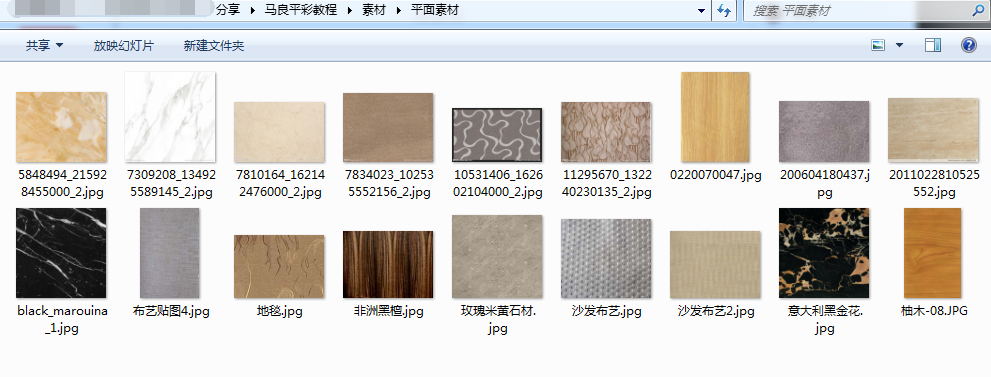
Task: Click 放映幻灯片 in the toolbar
Action: [124, 45]
